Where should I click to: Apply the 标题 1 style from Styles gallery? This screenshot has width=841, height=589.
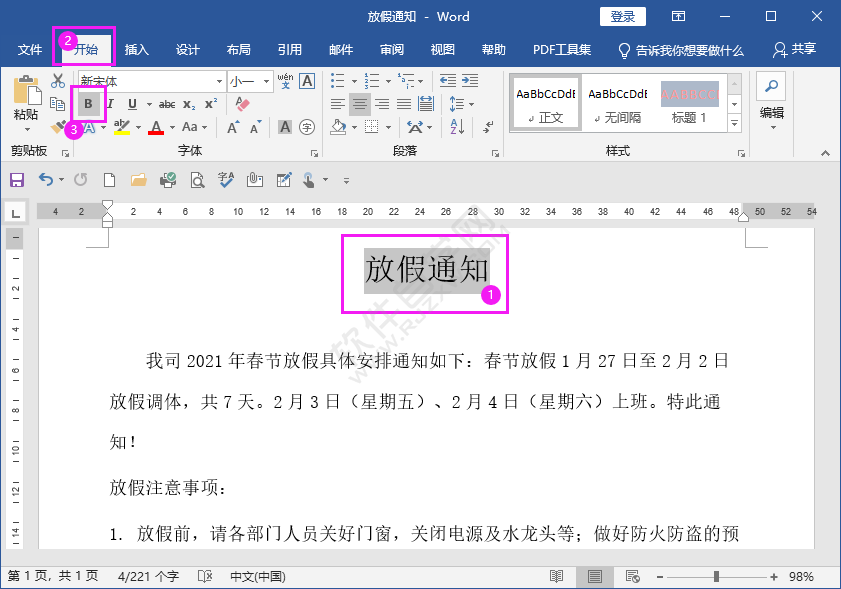point(689,102)
